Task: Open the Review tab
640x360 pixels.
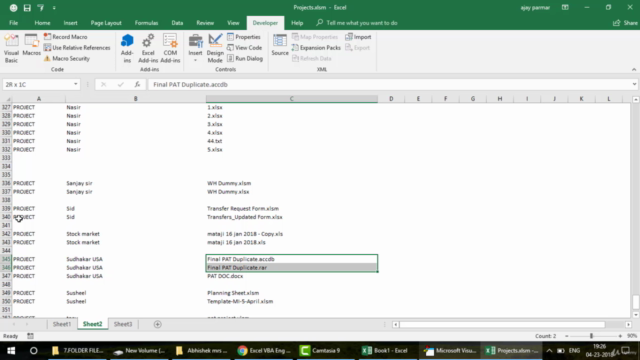Action: tap(205, 23)
